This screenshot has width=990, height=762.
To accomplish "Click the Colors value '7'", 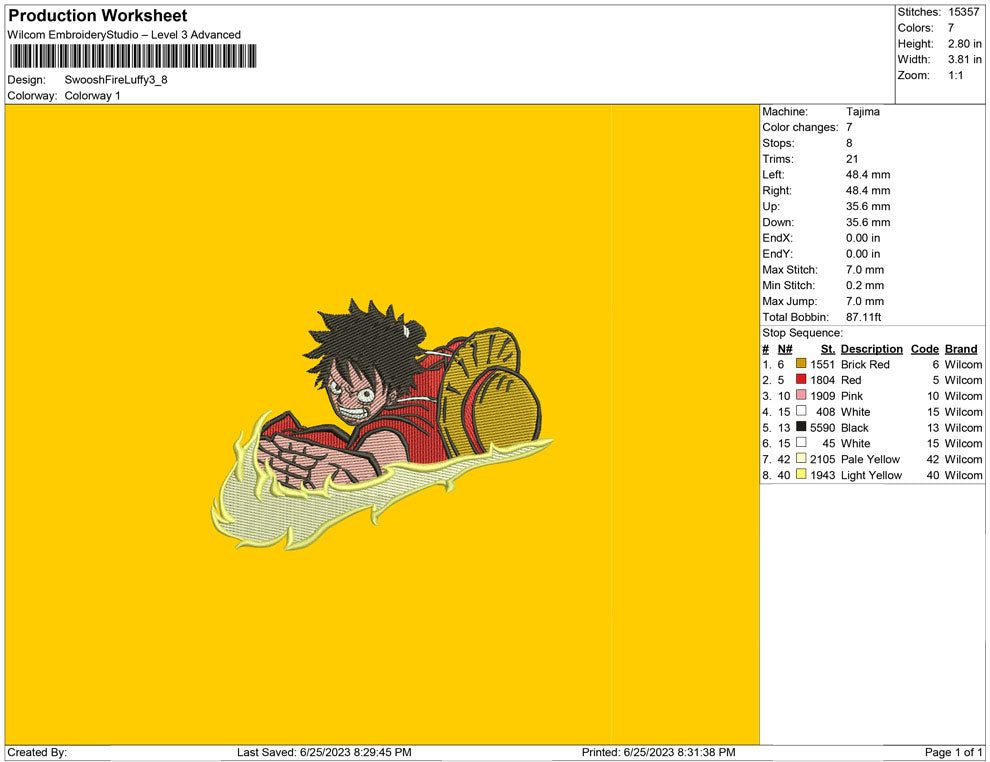I will click(951, 28).
